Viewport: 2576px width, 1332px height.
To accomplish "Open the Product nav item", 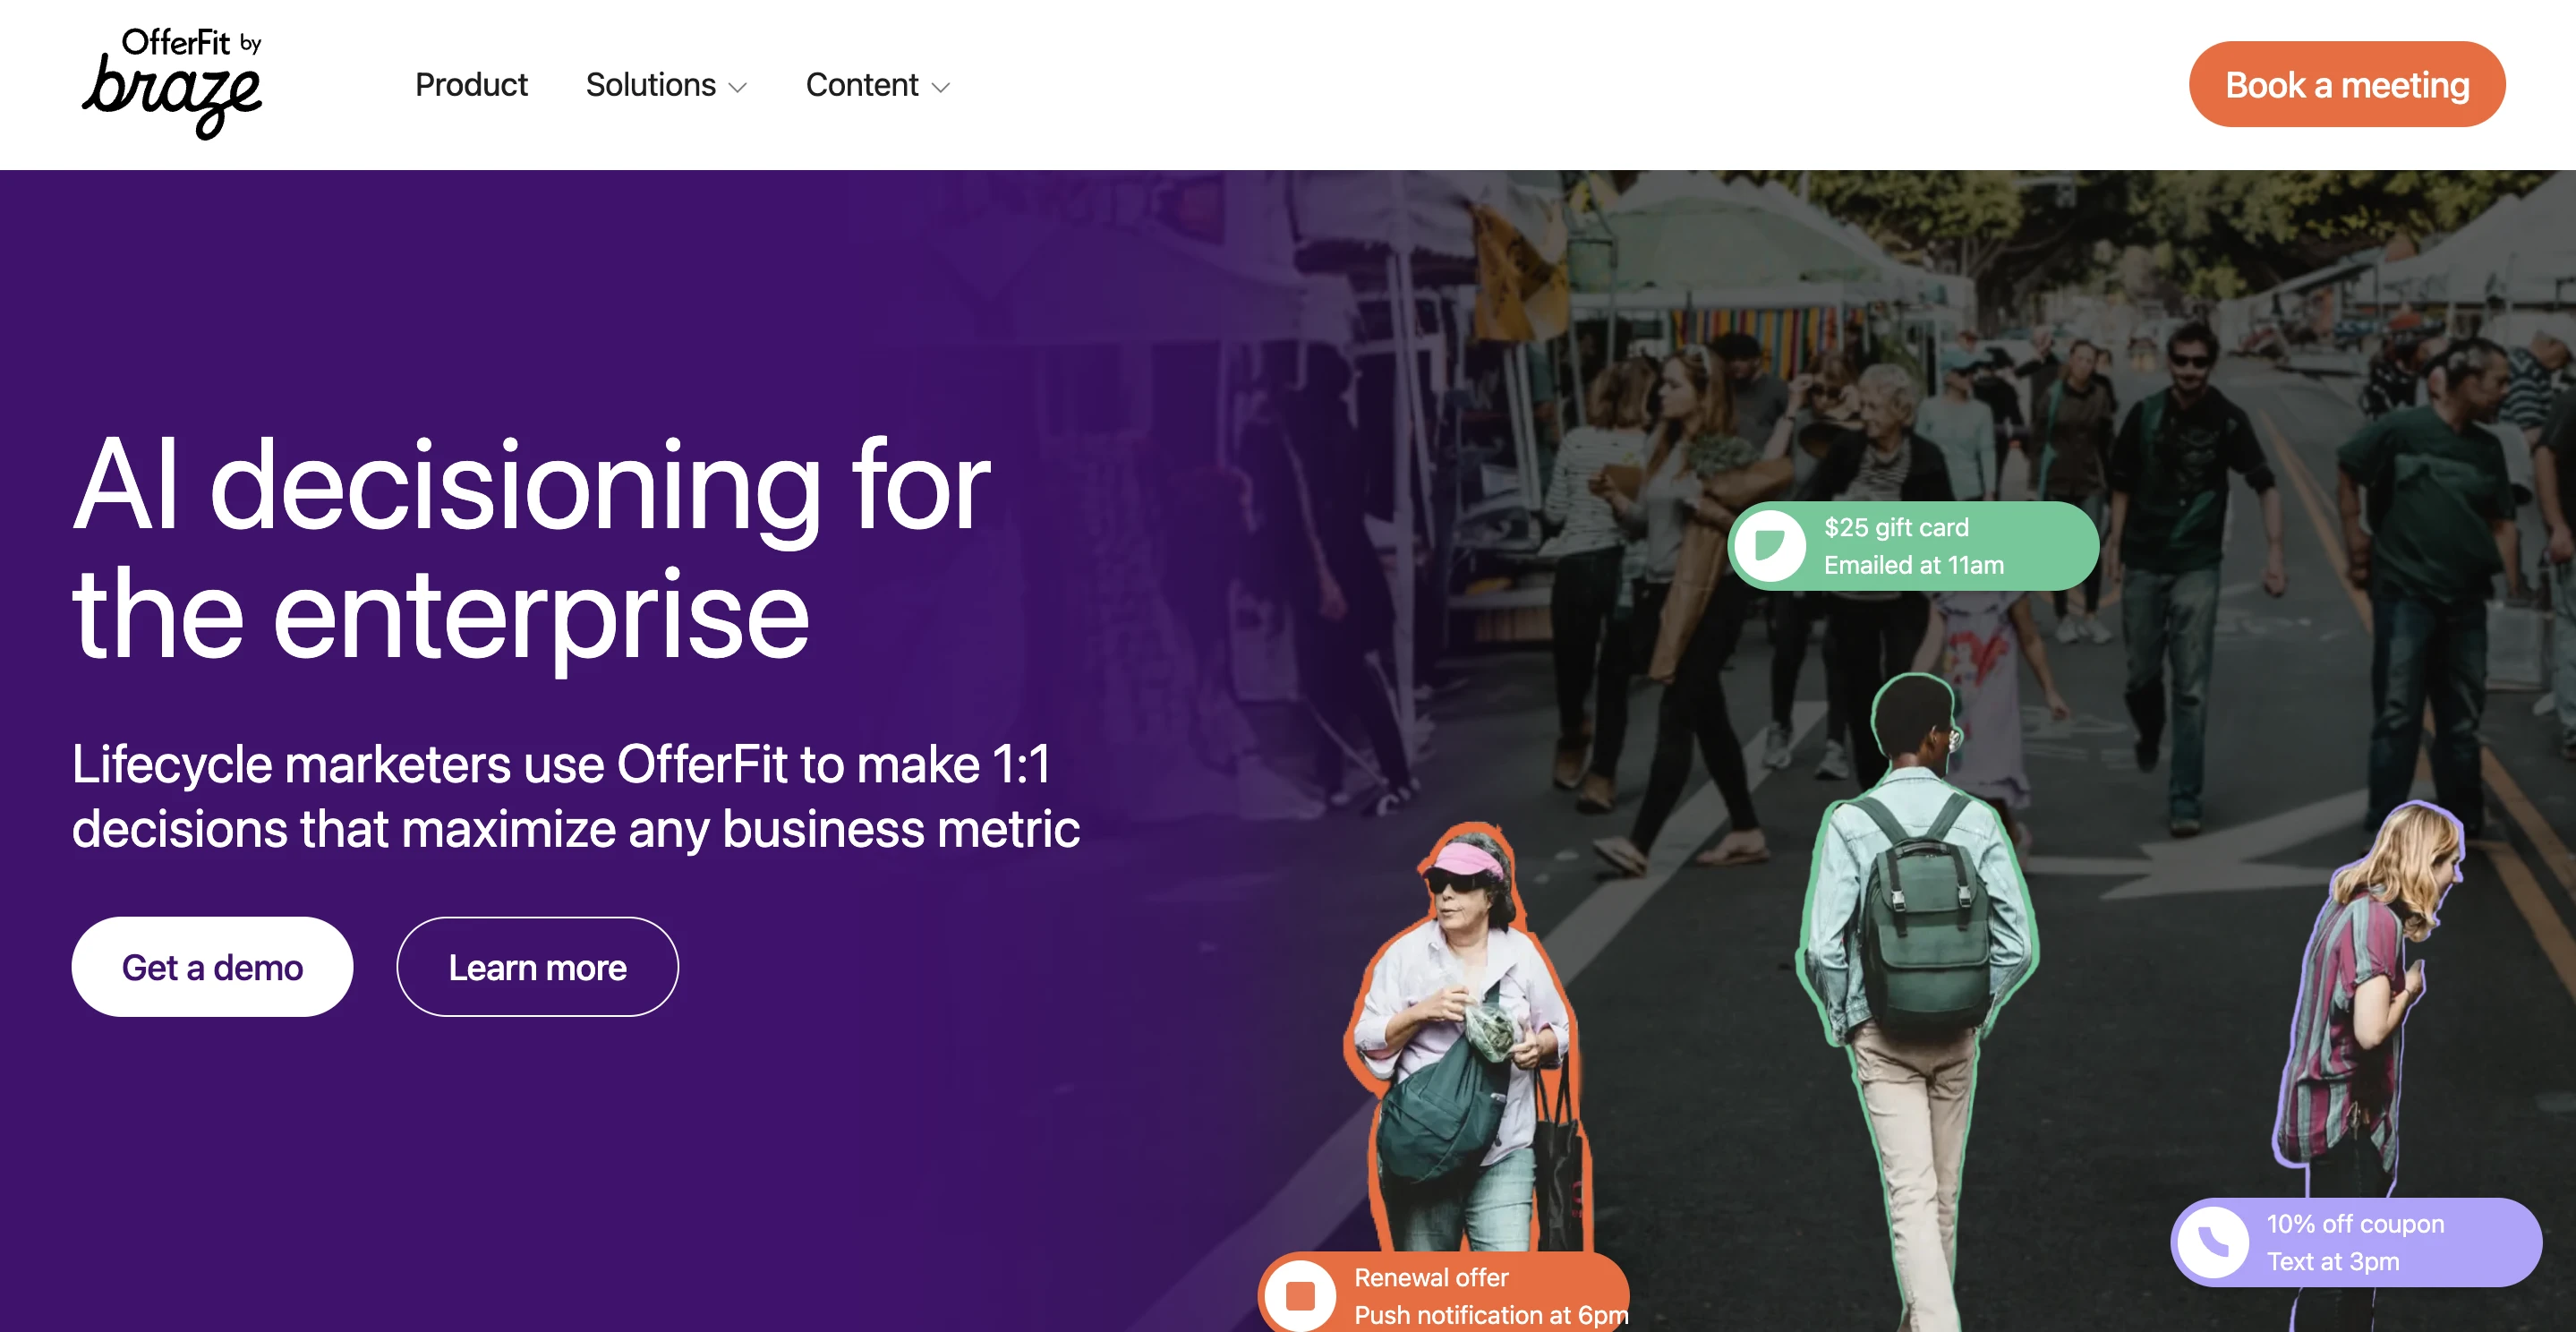I will point(471,85).
